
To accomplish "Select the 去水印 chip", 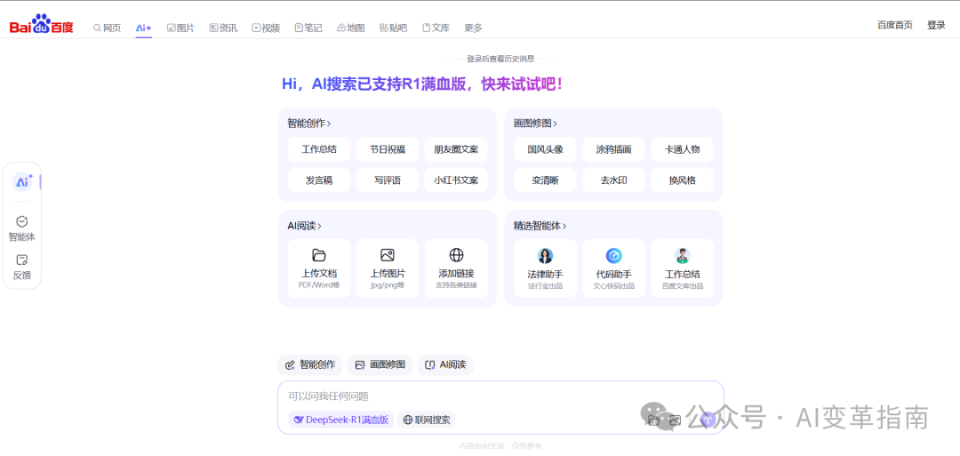I will click(613, 181).
